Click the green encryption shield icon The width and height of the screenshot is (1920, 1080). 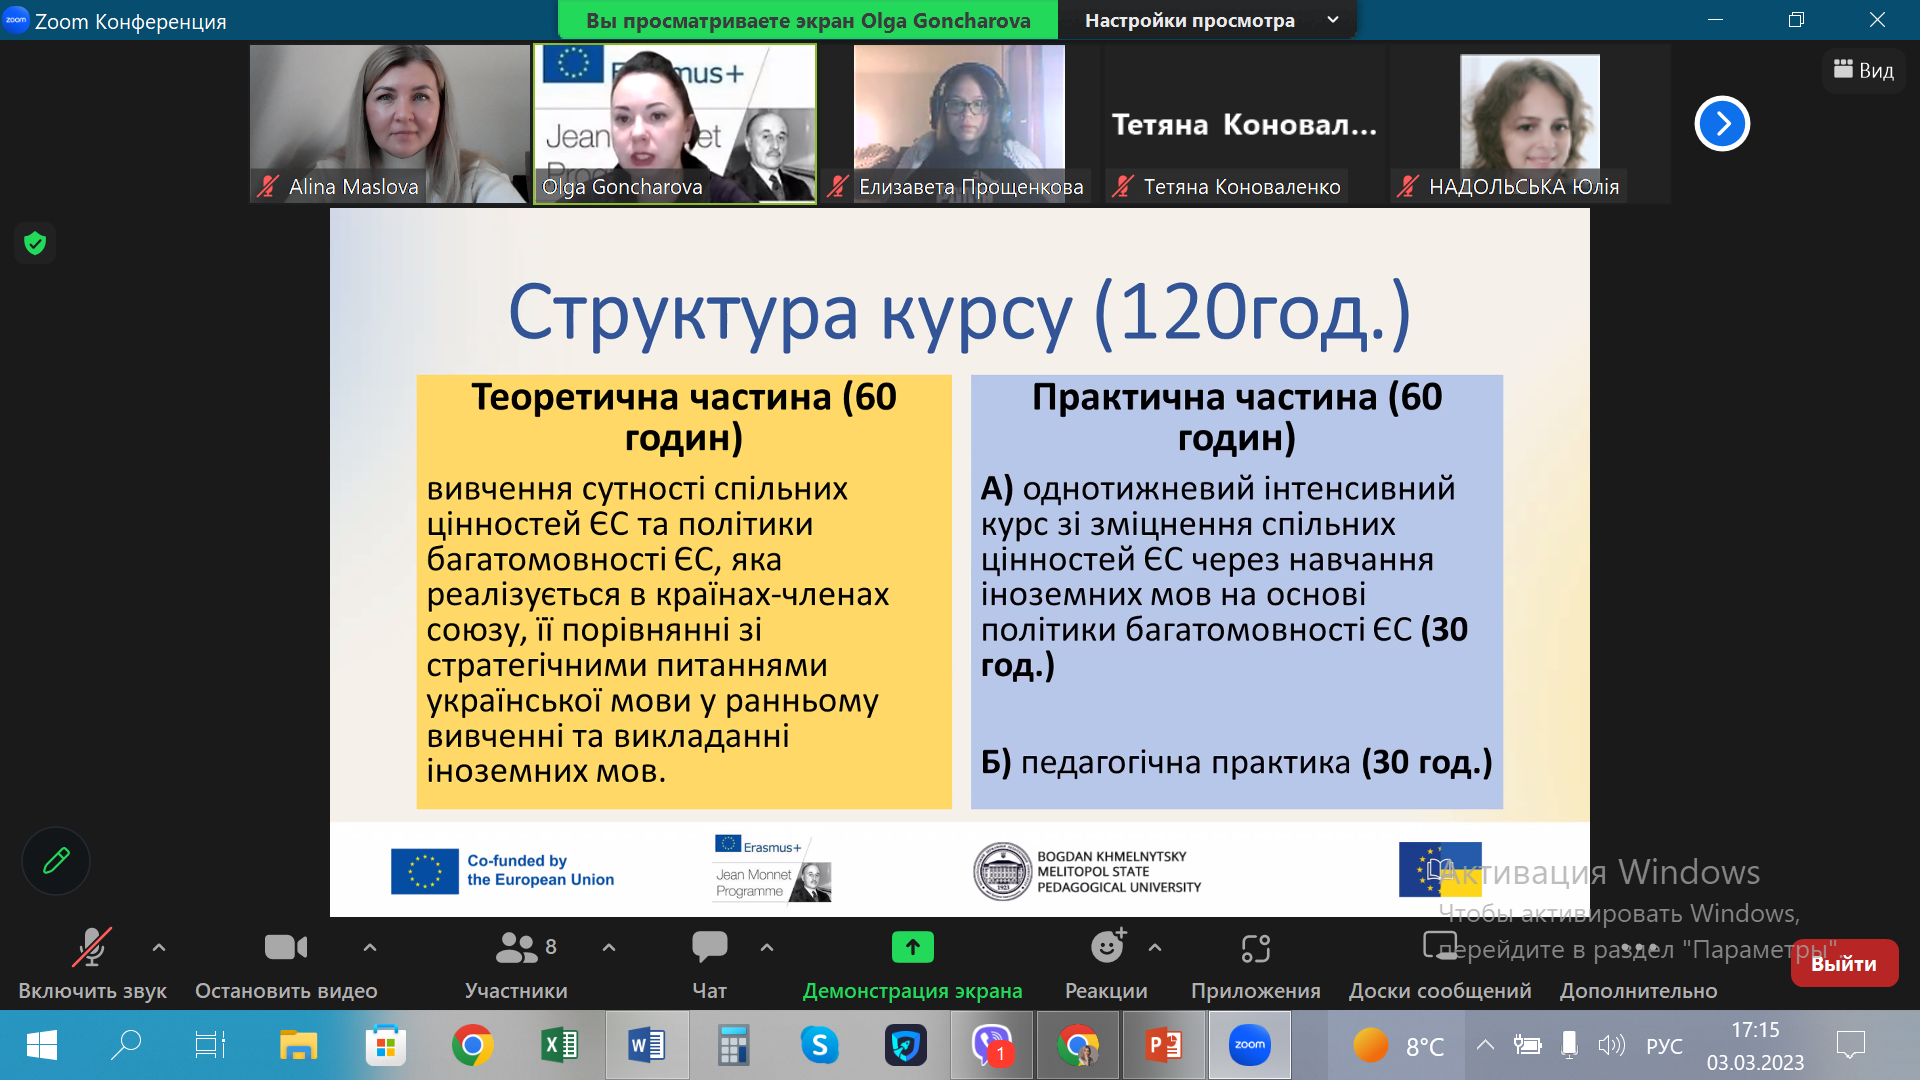35,243
